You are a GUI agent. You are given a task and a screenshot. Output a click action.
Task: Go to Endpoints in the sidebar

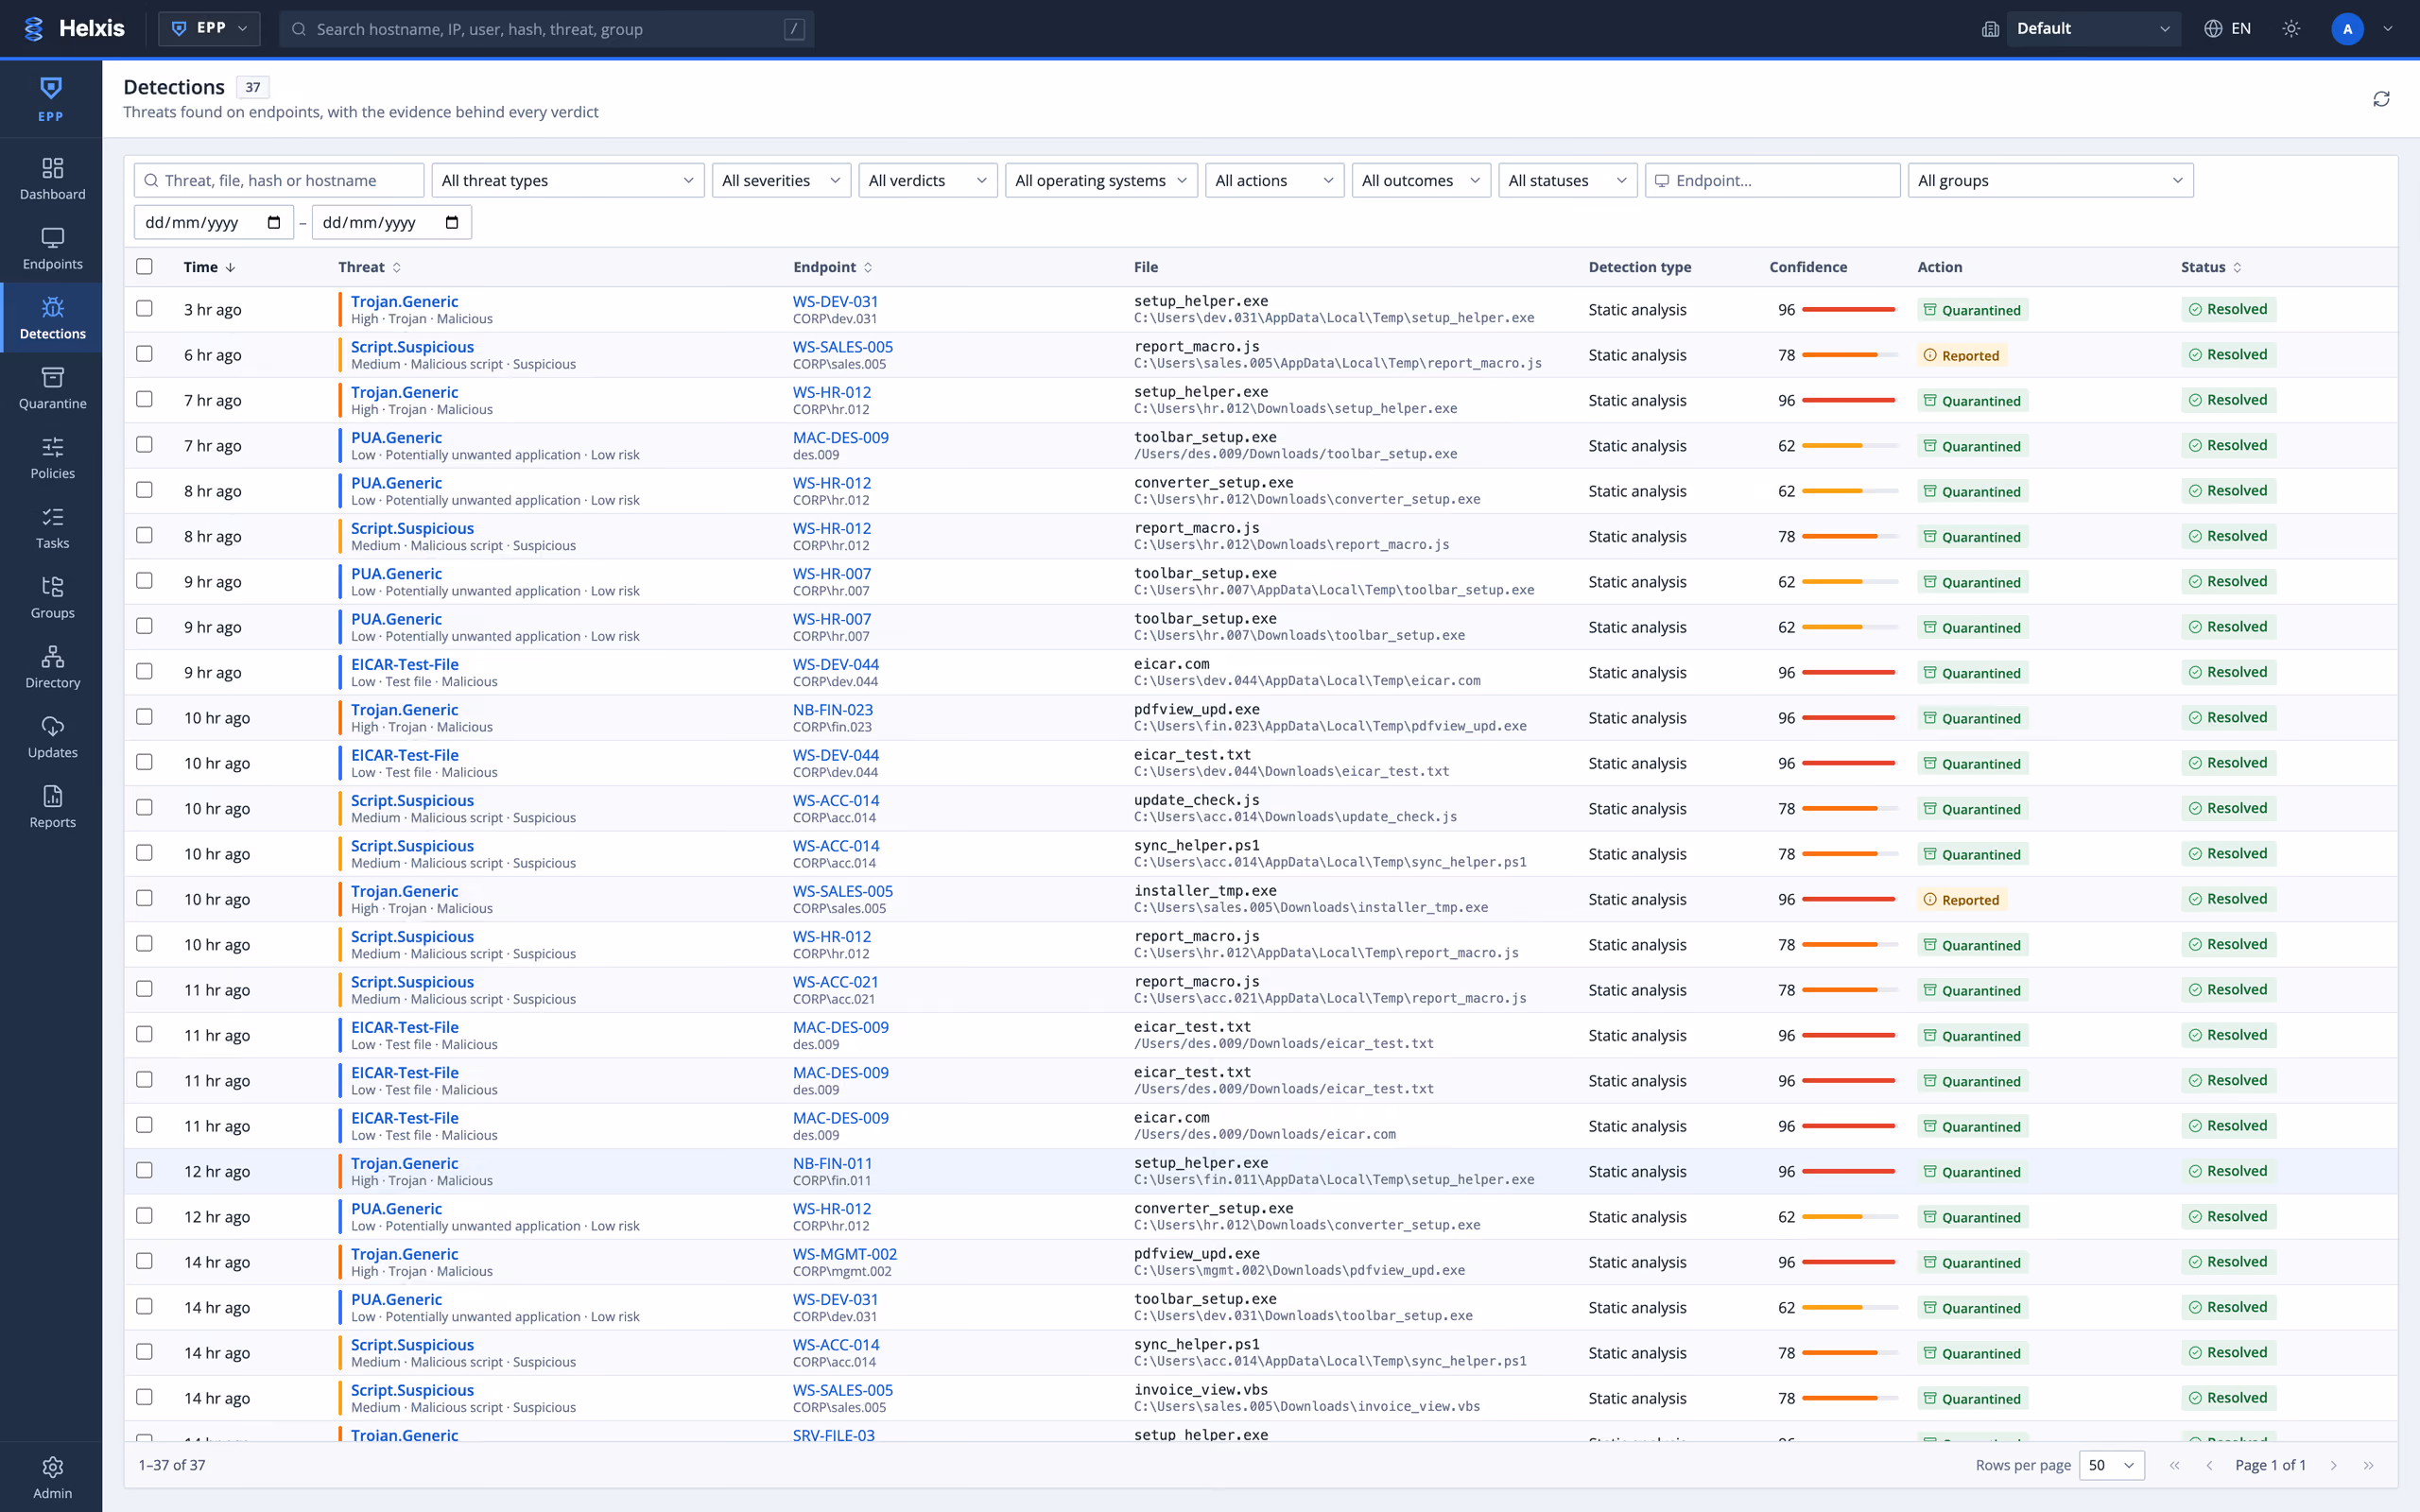(52, 249)
